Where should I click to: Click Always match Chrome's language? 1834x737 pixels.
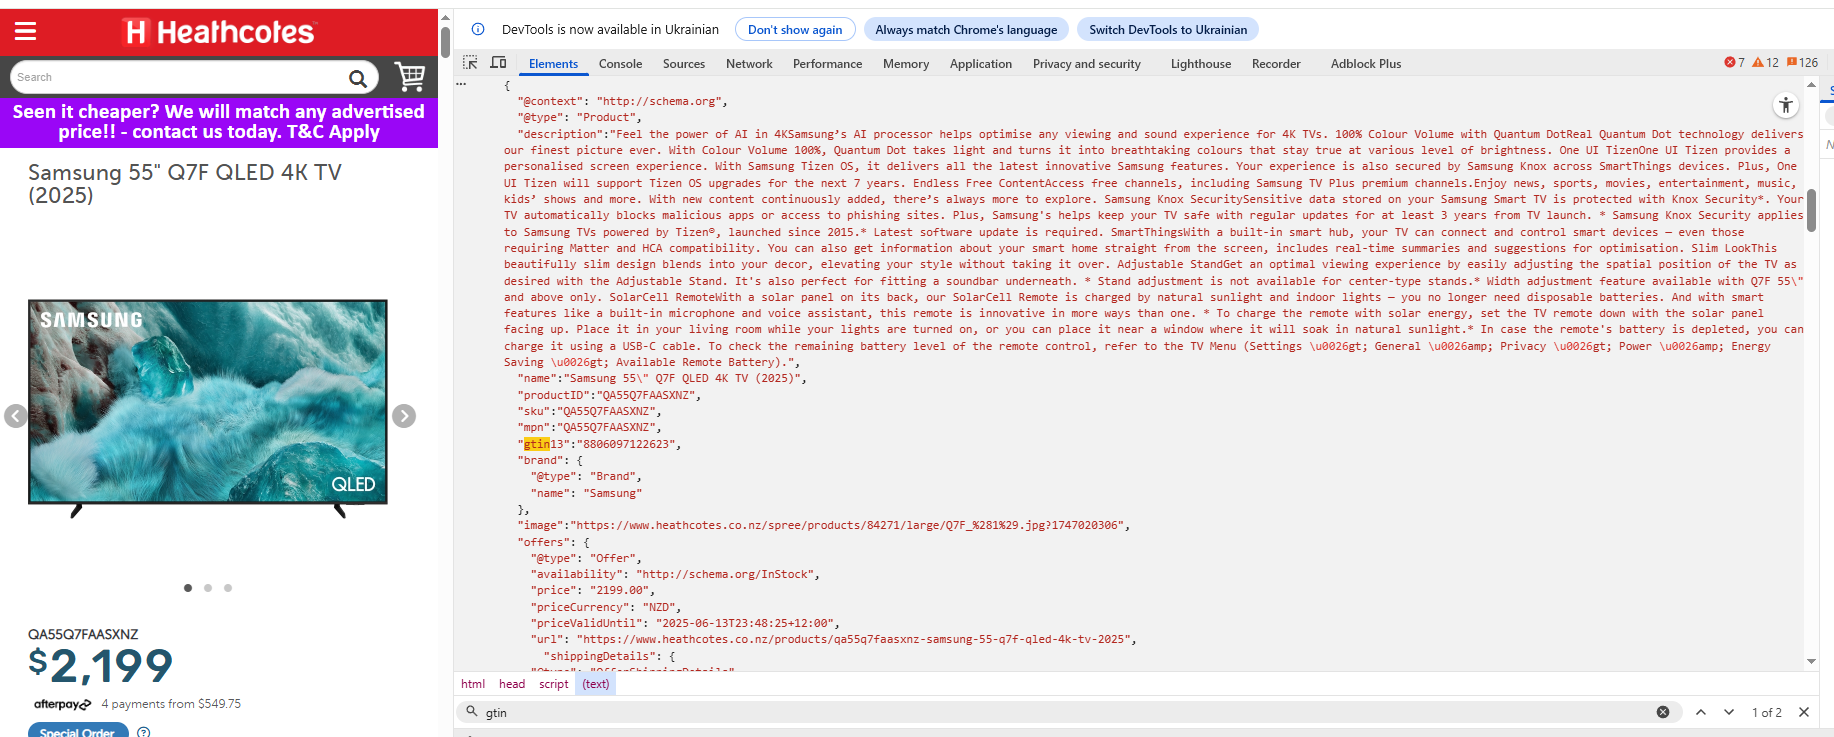click(x=966, y=30)
